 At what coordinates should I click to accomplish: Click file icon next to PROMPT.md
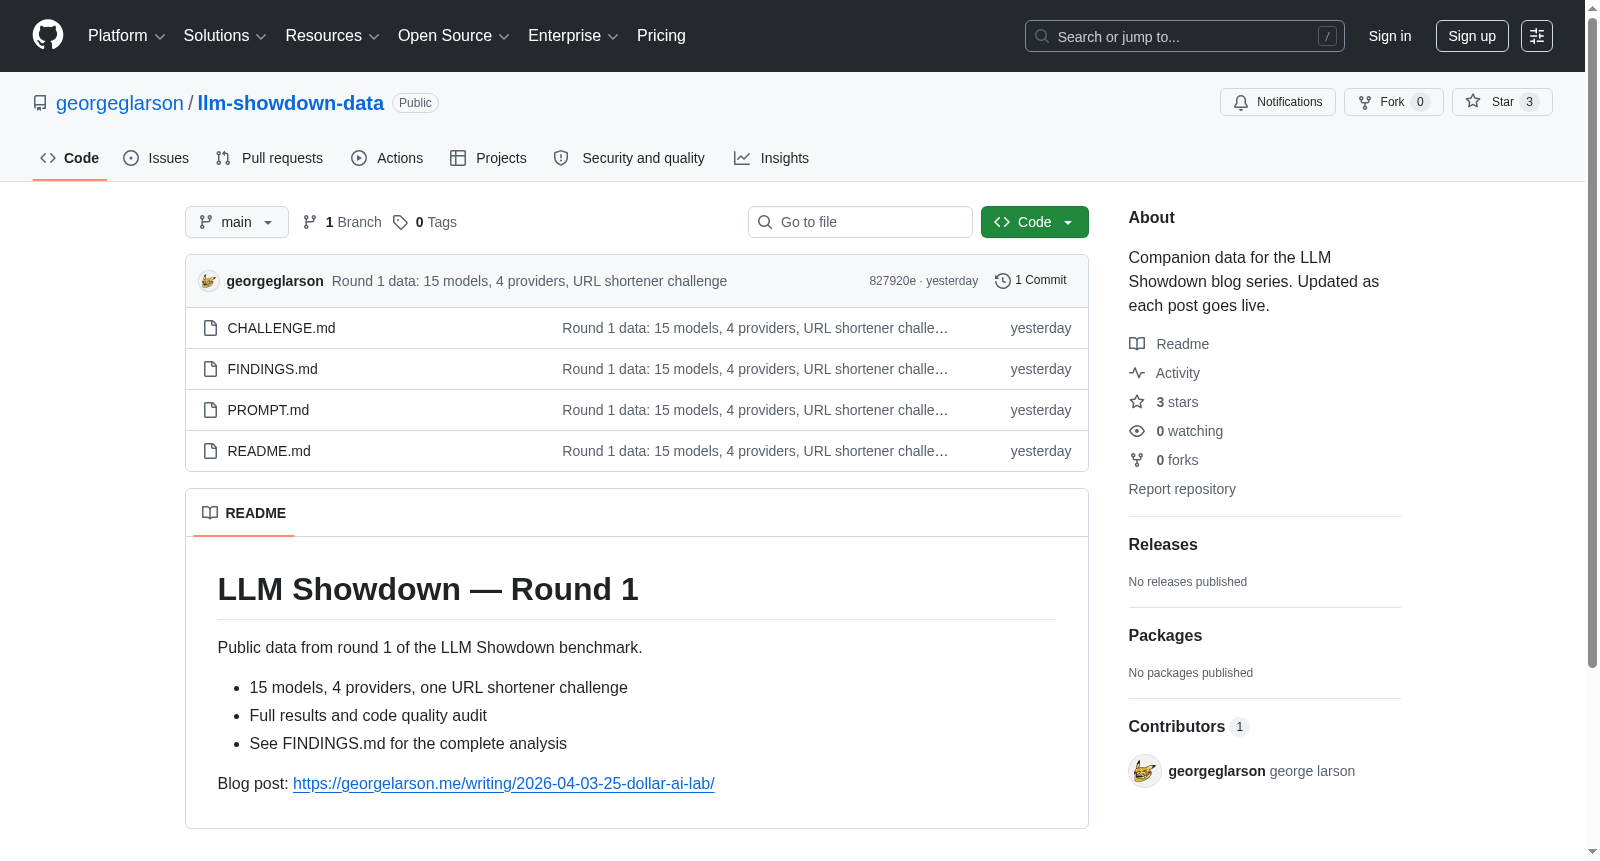pyautogui.click(x=210, y=410)
